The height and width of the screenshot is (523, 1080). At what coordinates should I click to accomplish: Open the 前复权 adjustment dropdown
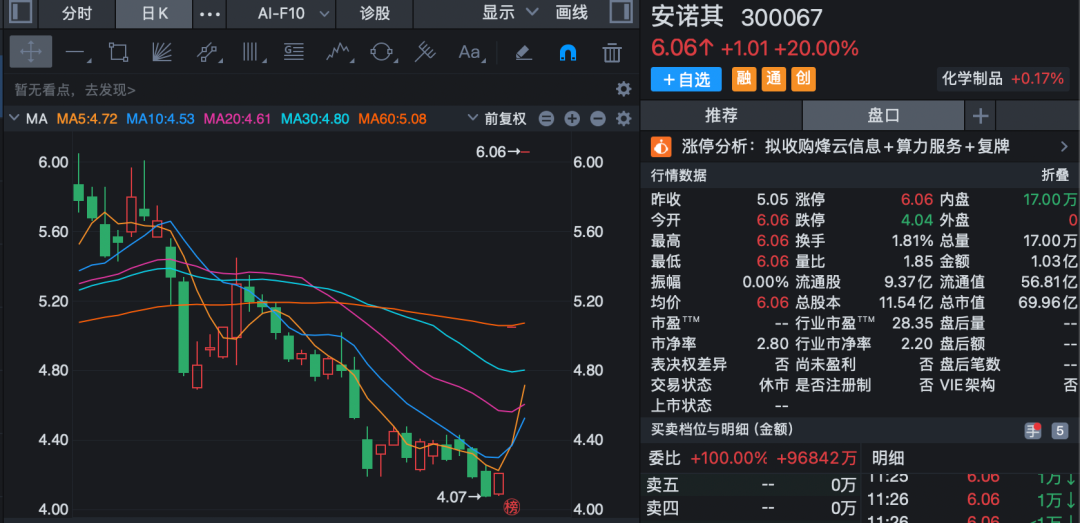click(x=496, y=119)
